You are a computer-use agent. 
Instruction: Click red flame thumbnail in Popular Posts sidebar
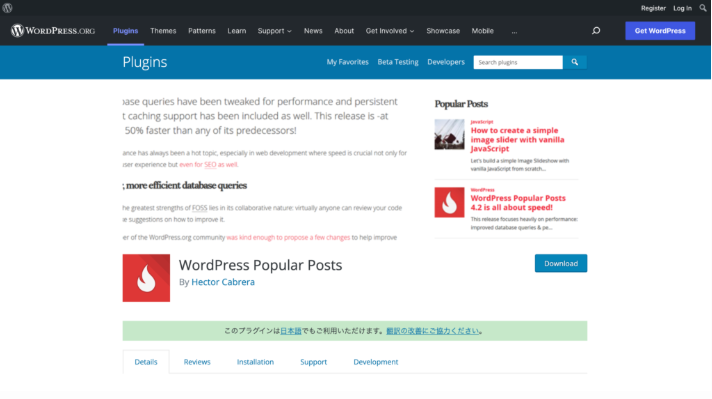449,202
